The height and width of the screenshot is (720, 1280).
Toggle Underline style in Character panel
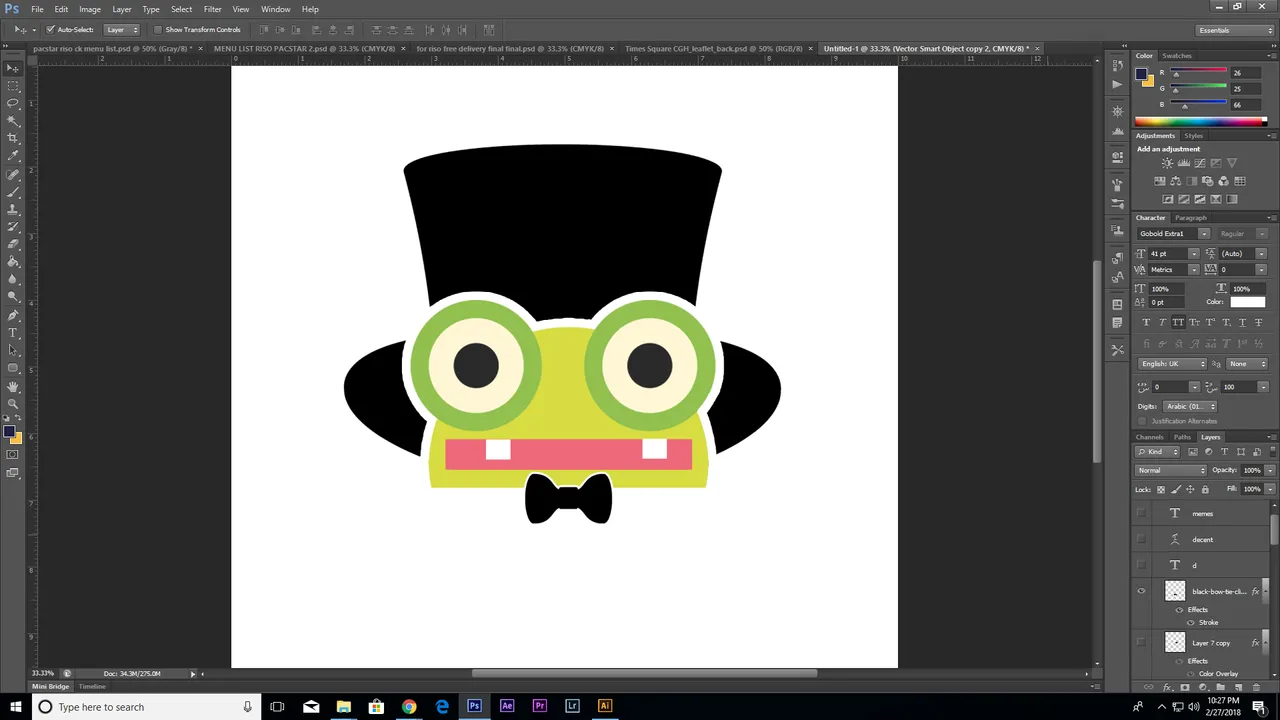[x=1242, y=322]
